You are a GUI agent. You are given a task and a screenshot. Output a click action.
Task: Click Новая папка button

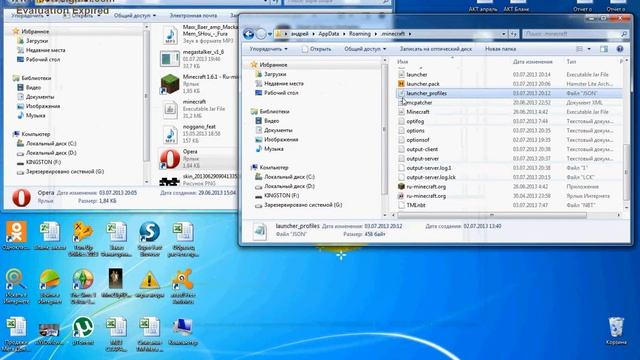(500, 49)
